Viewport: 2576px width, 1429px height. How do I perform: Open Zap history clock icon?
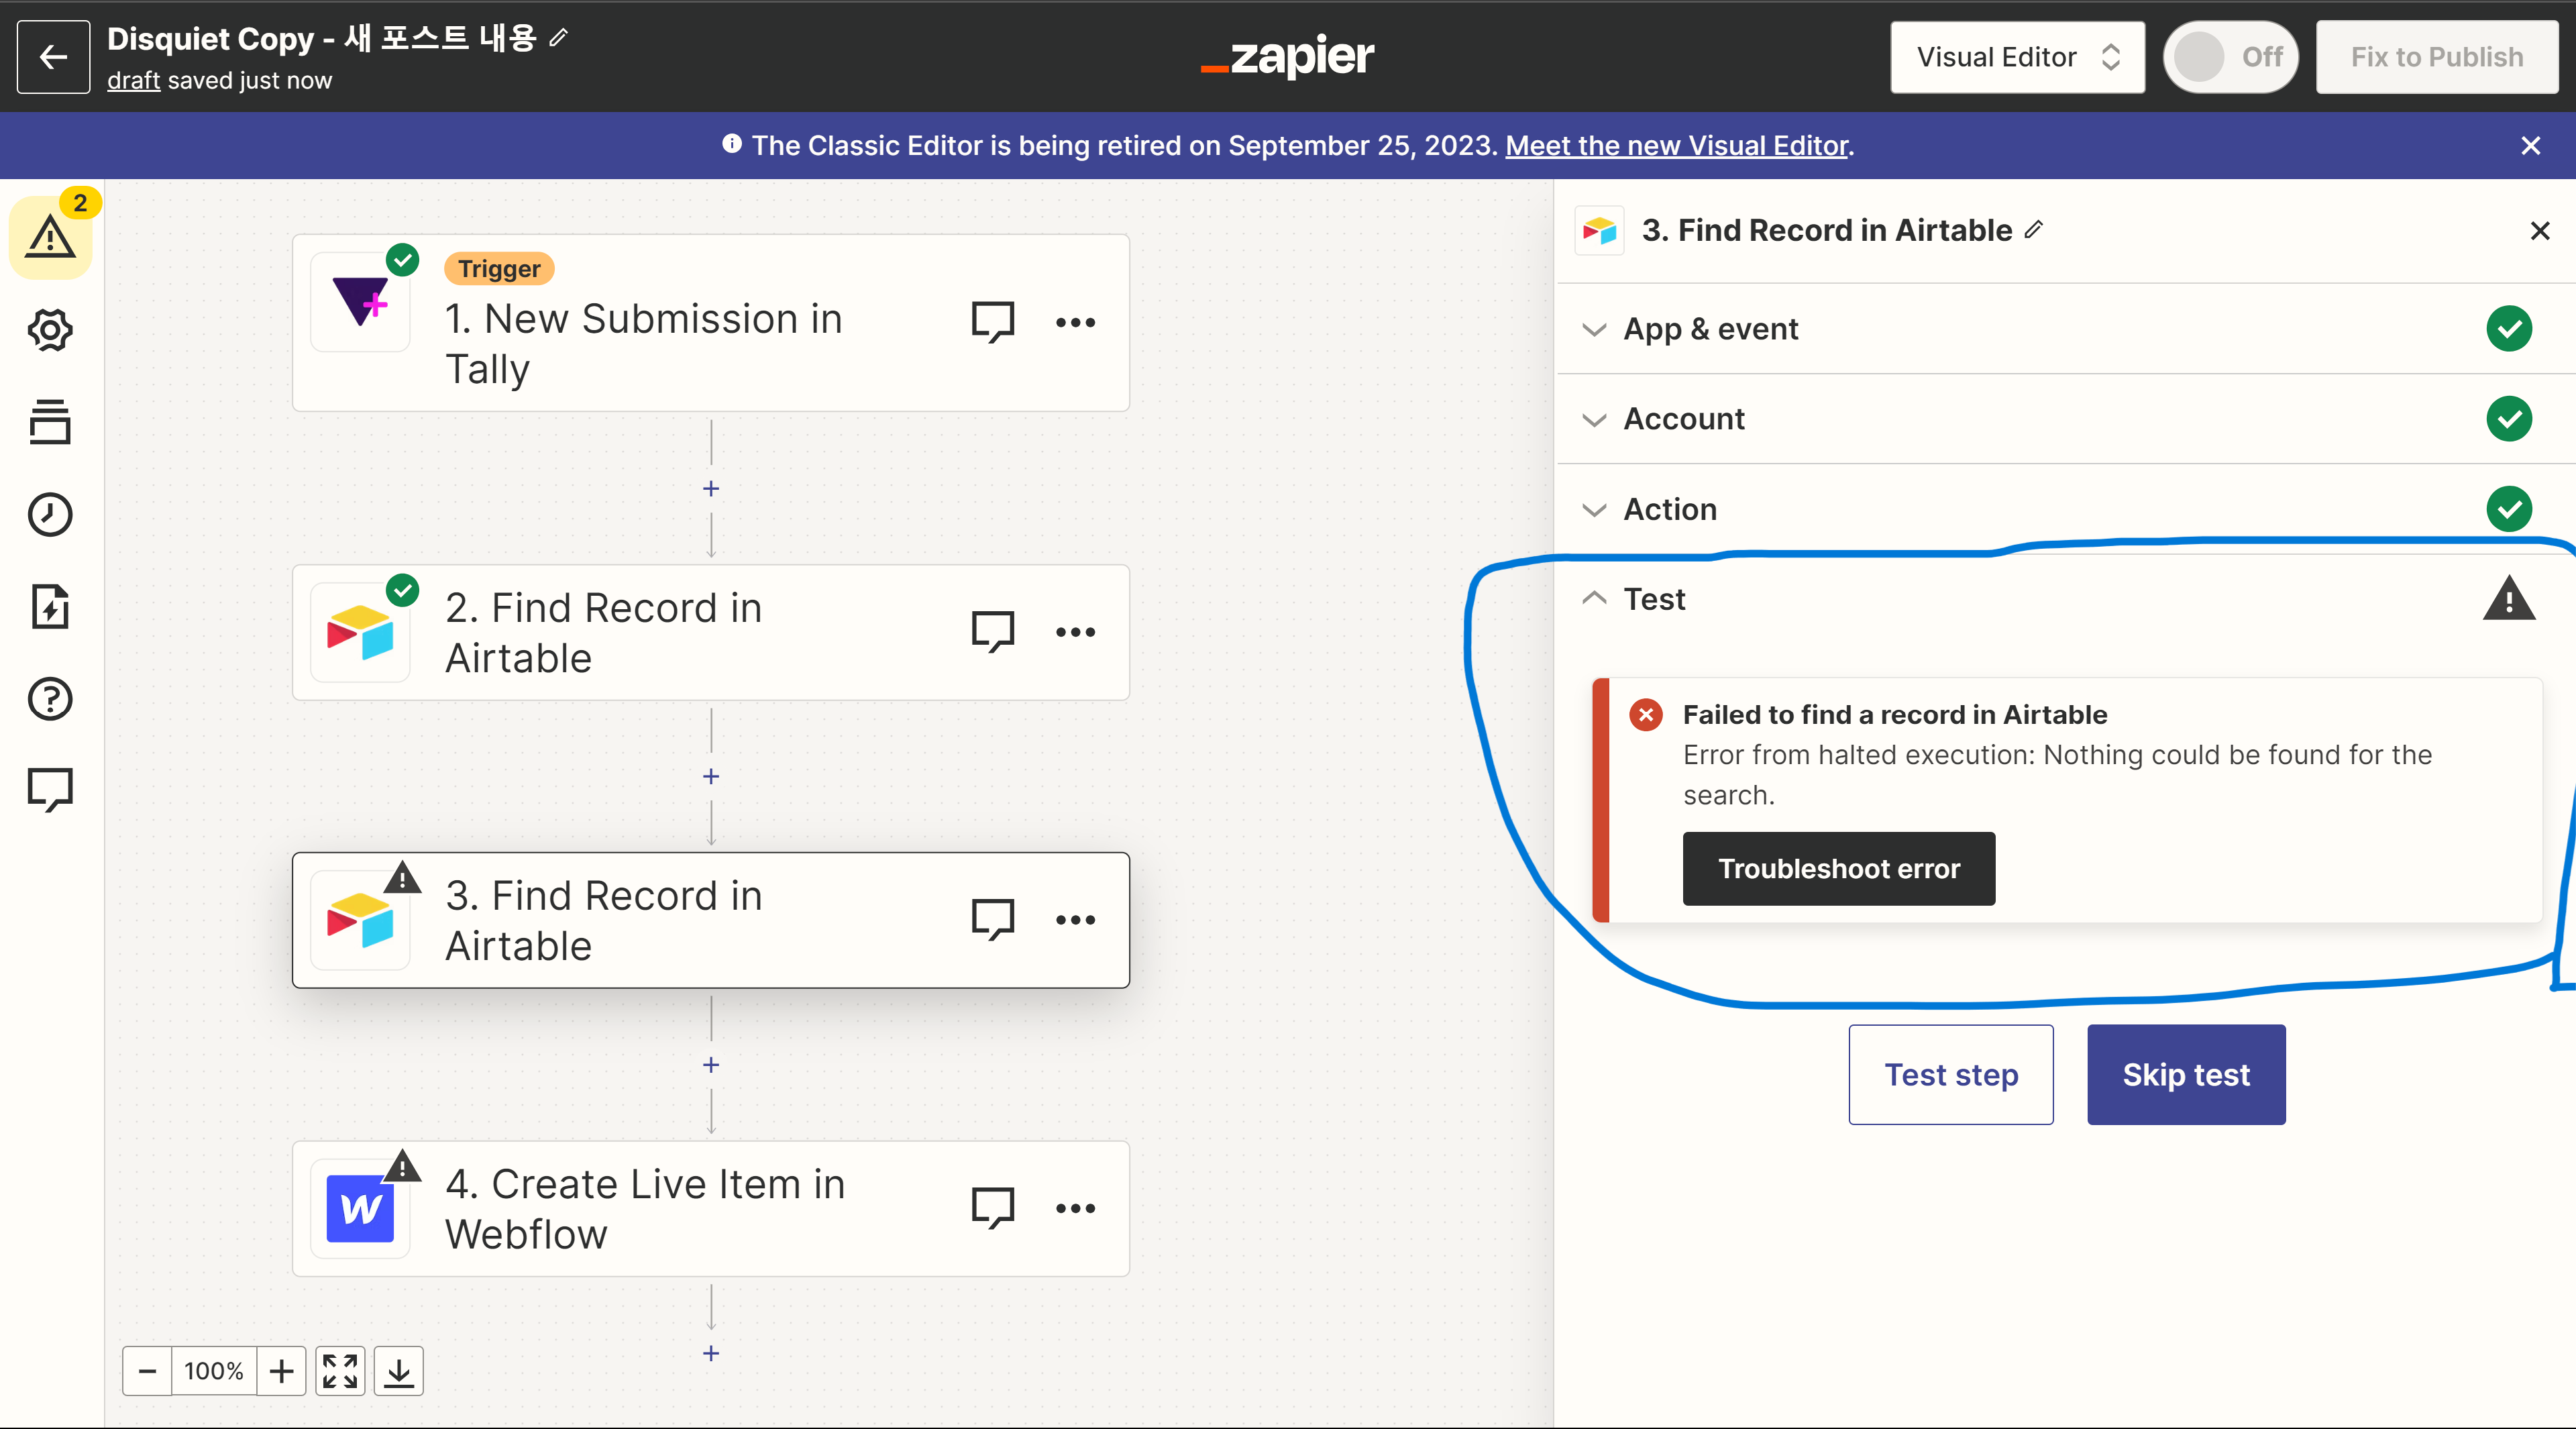coord(50,514)
